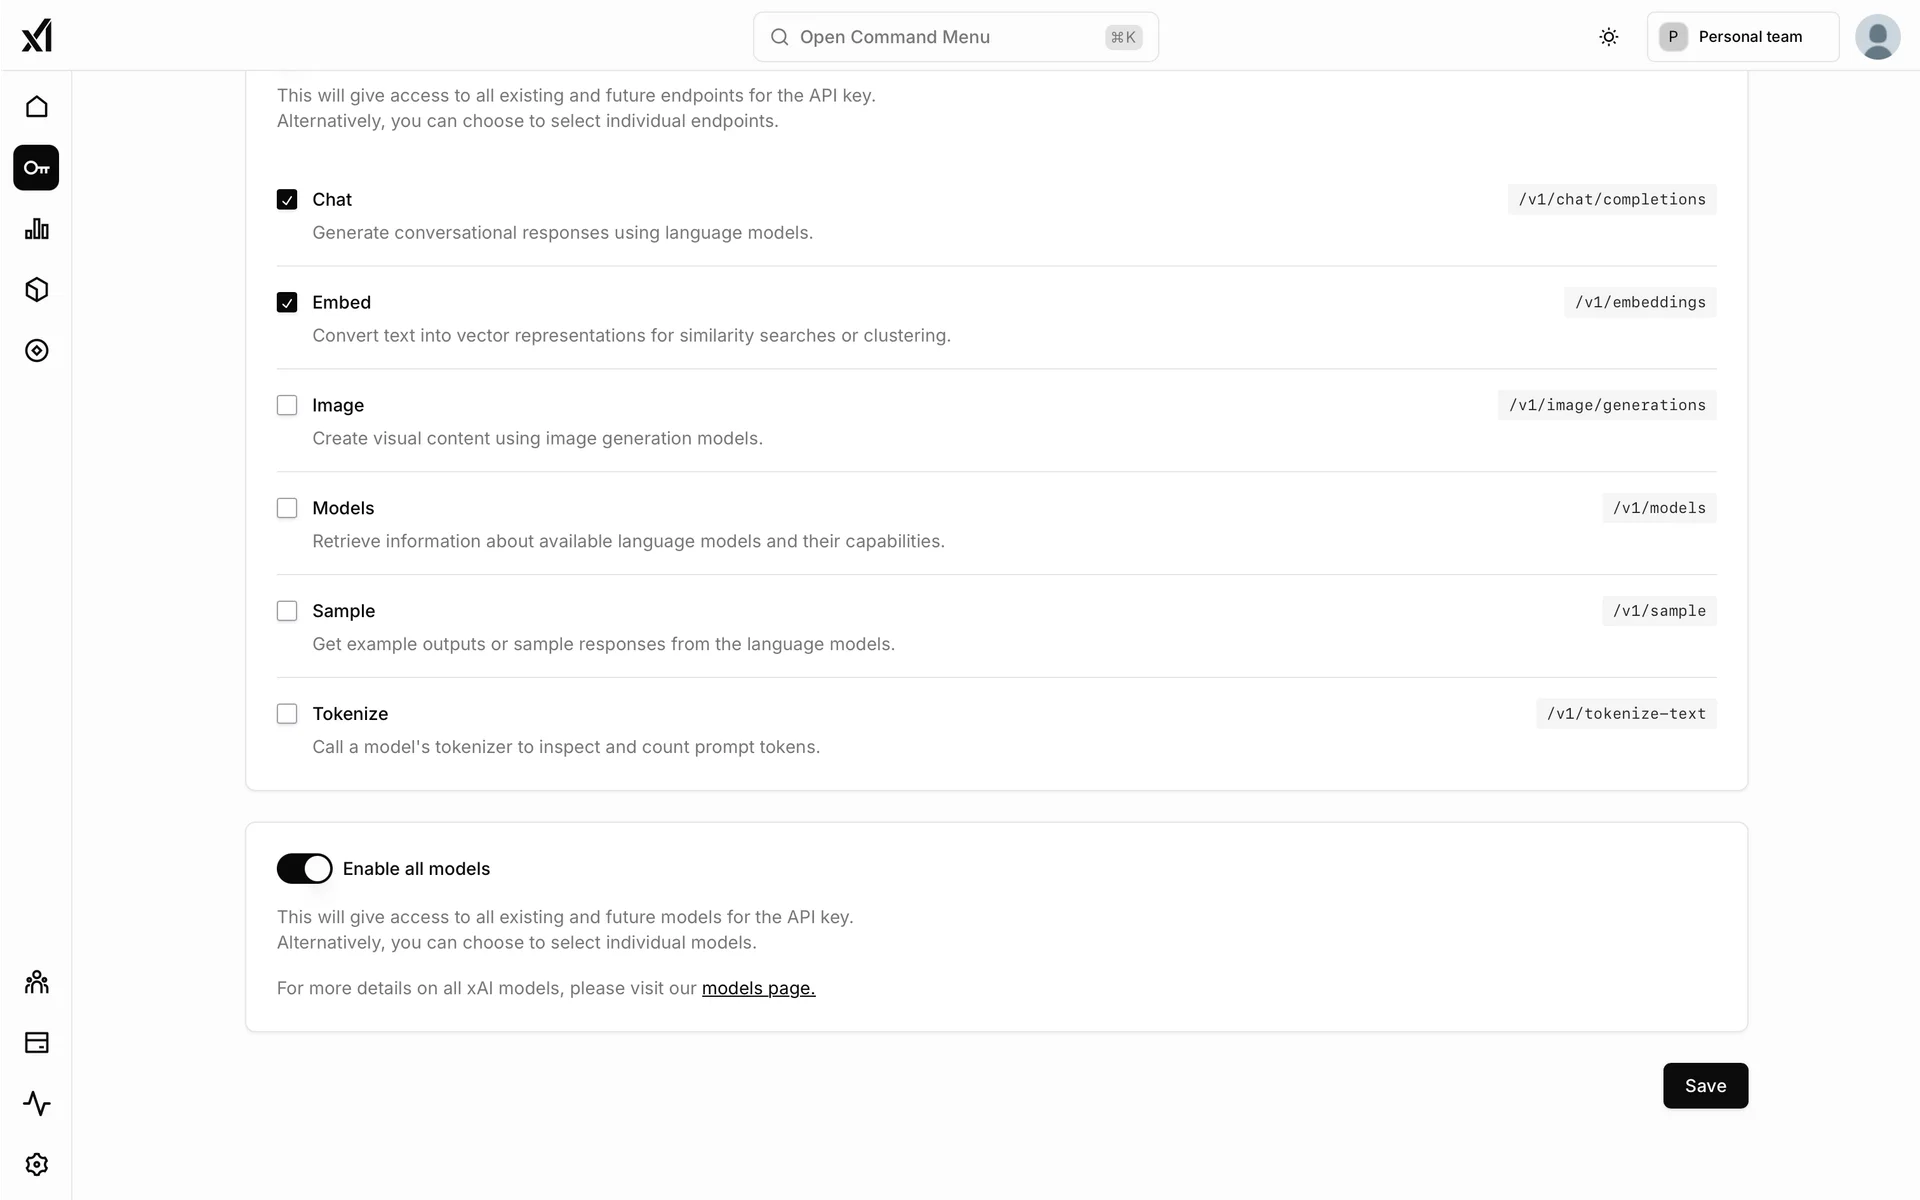The image size is (1920, 1200).
Task: Open the billing card icon
Action: [x=37, y=1043]
